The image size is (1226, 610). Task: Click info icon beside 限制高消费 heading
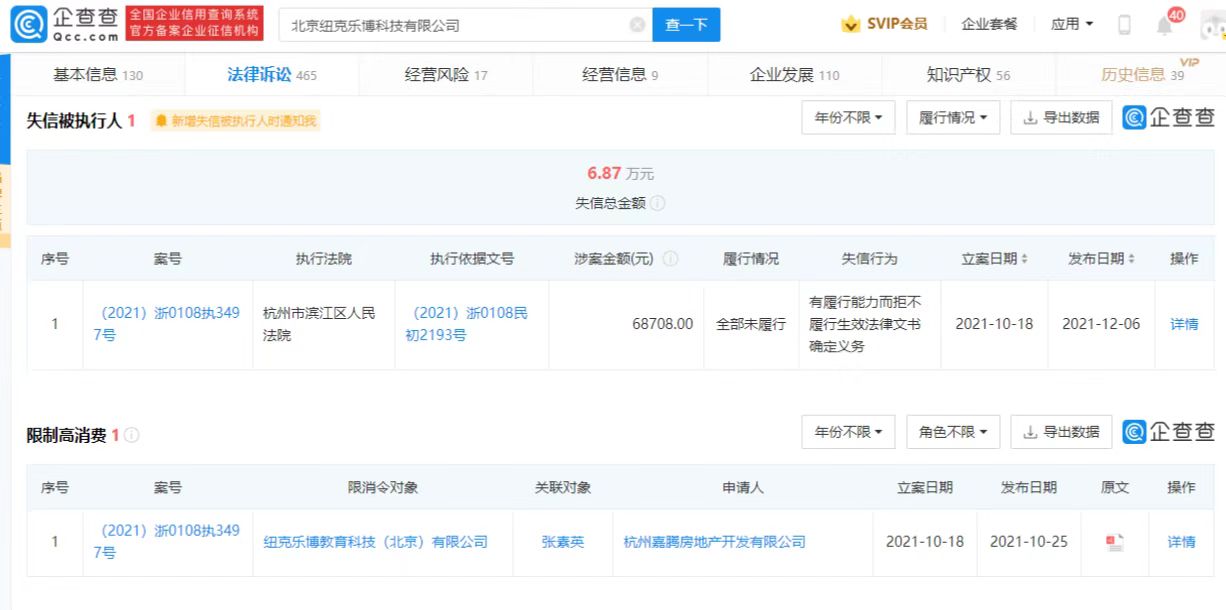tap(132, 435)
